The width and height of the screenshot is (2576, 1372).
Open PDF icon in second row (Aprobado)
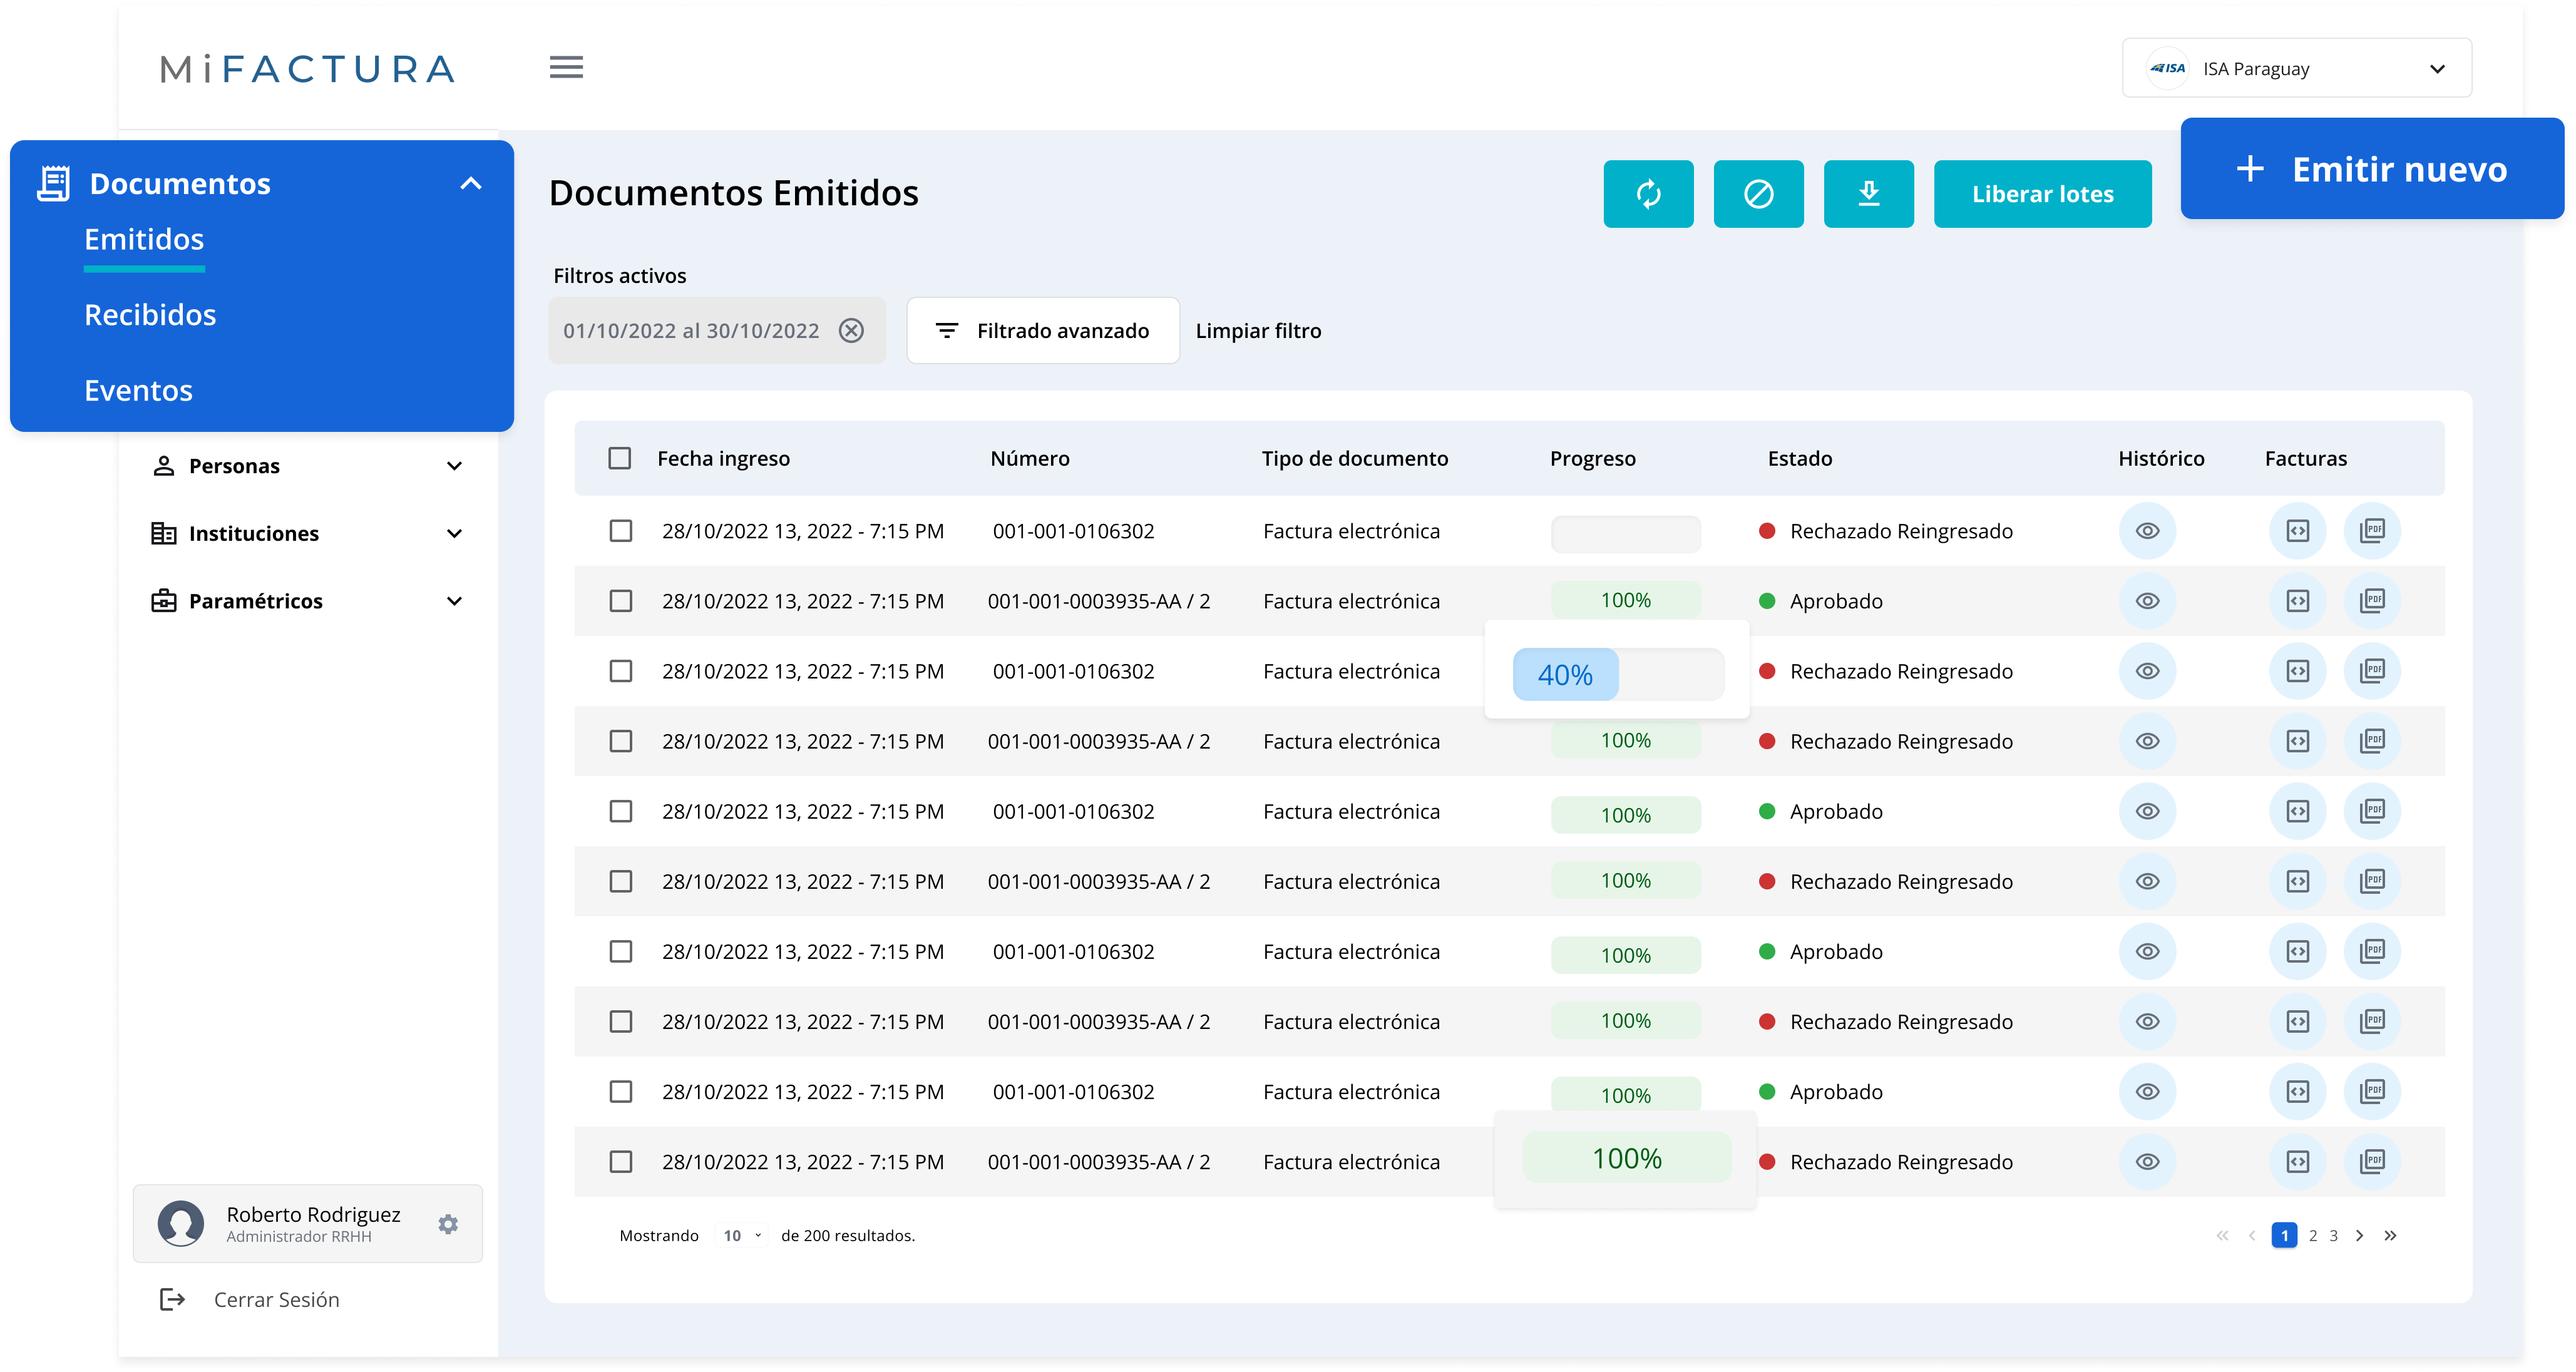[2372, 601]
